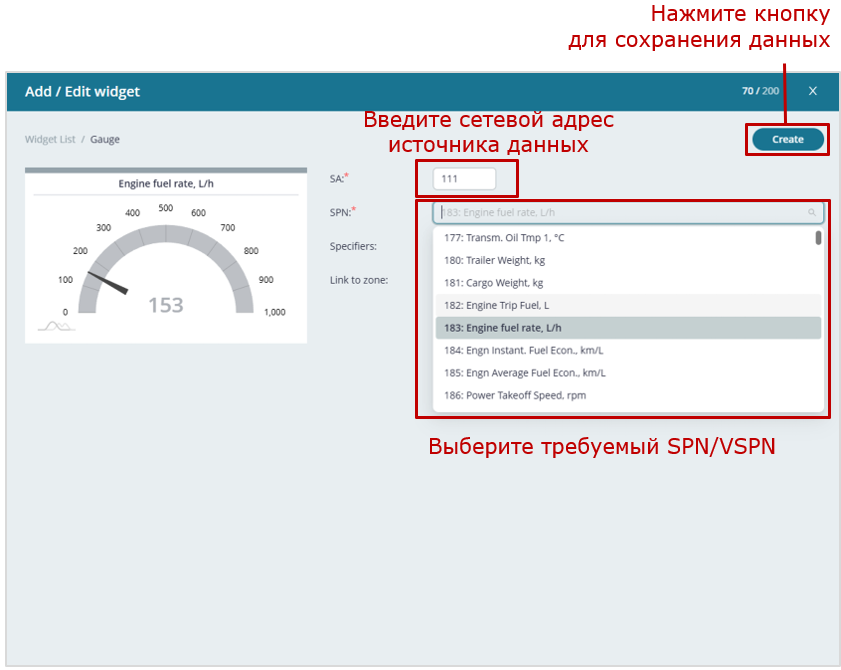Screen dimensions: 841x670
Task: Click the SPN dropdown list scrollbar
Action: click(818, 238)
